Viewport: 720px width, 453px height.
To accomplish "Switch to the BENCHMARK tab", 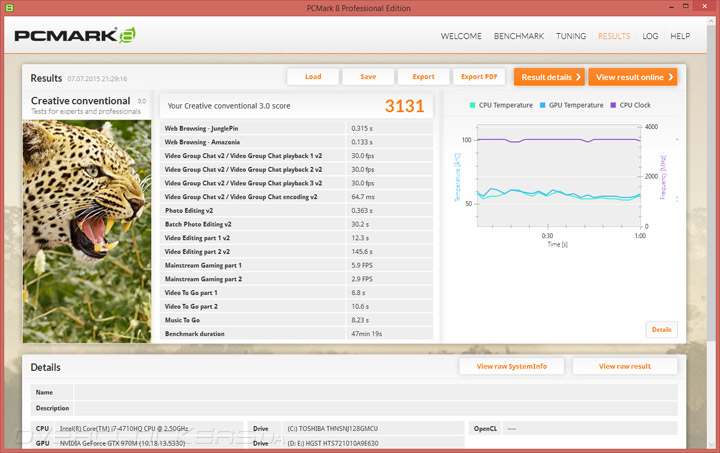I will 519,36.
